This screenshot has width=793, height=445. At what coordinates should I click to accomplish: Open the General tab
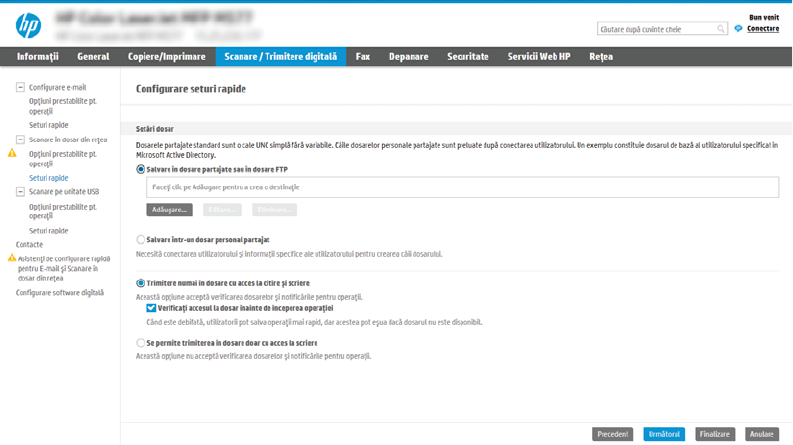[x=93, y=57]
